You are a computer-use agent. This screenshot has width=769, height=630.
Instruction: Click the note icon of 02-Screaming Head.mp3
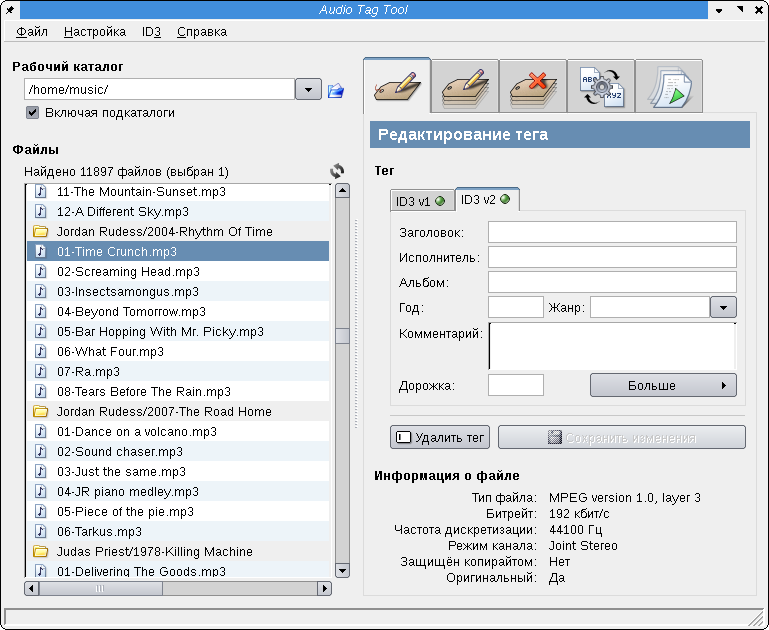pos(41,271)
